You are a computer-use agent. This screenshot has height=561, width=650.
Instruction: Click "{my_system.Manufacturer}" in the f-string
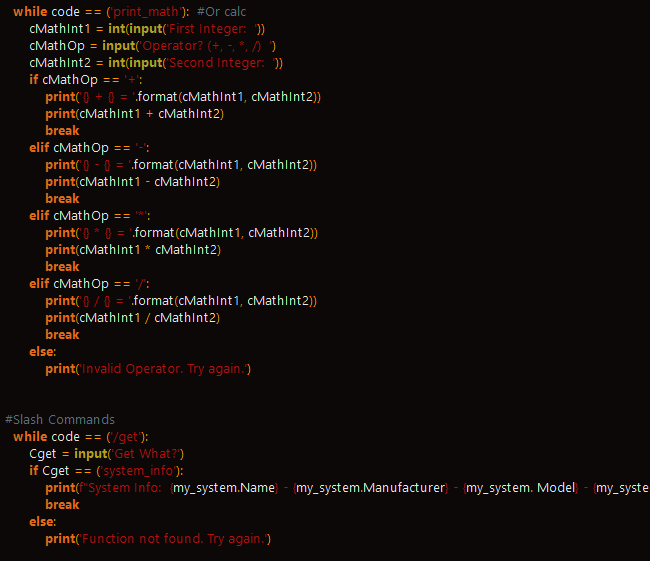(x=371, y=488)
